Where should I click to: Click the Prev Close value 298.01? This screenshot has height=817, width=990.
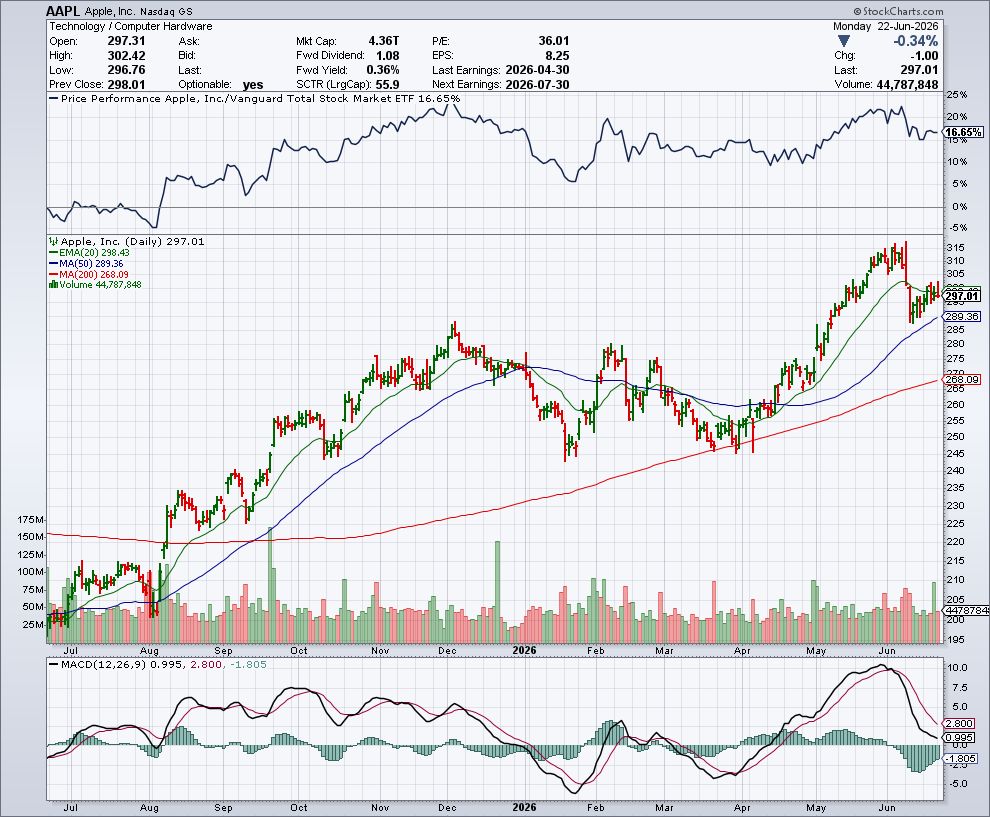tap(126, 85)
